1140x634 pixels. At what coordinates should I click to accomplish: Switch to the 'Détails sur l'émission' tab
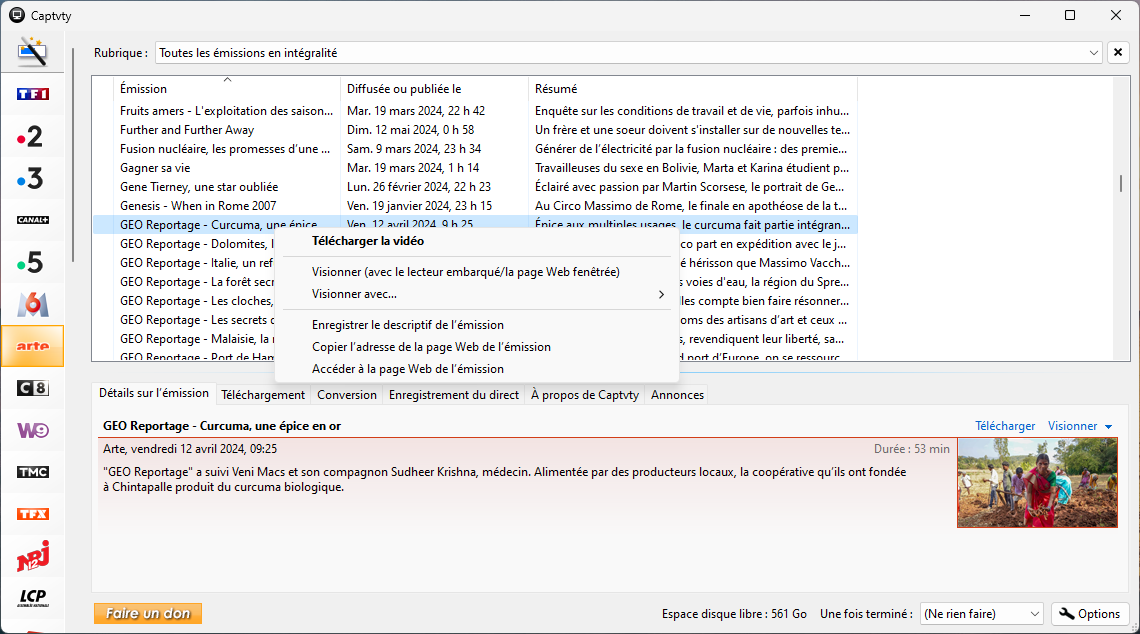(x=154, y=393)
